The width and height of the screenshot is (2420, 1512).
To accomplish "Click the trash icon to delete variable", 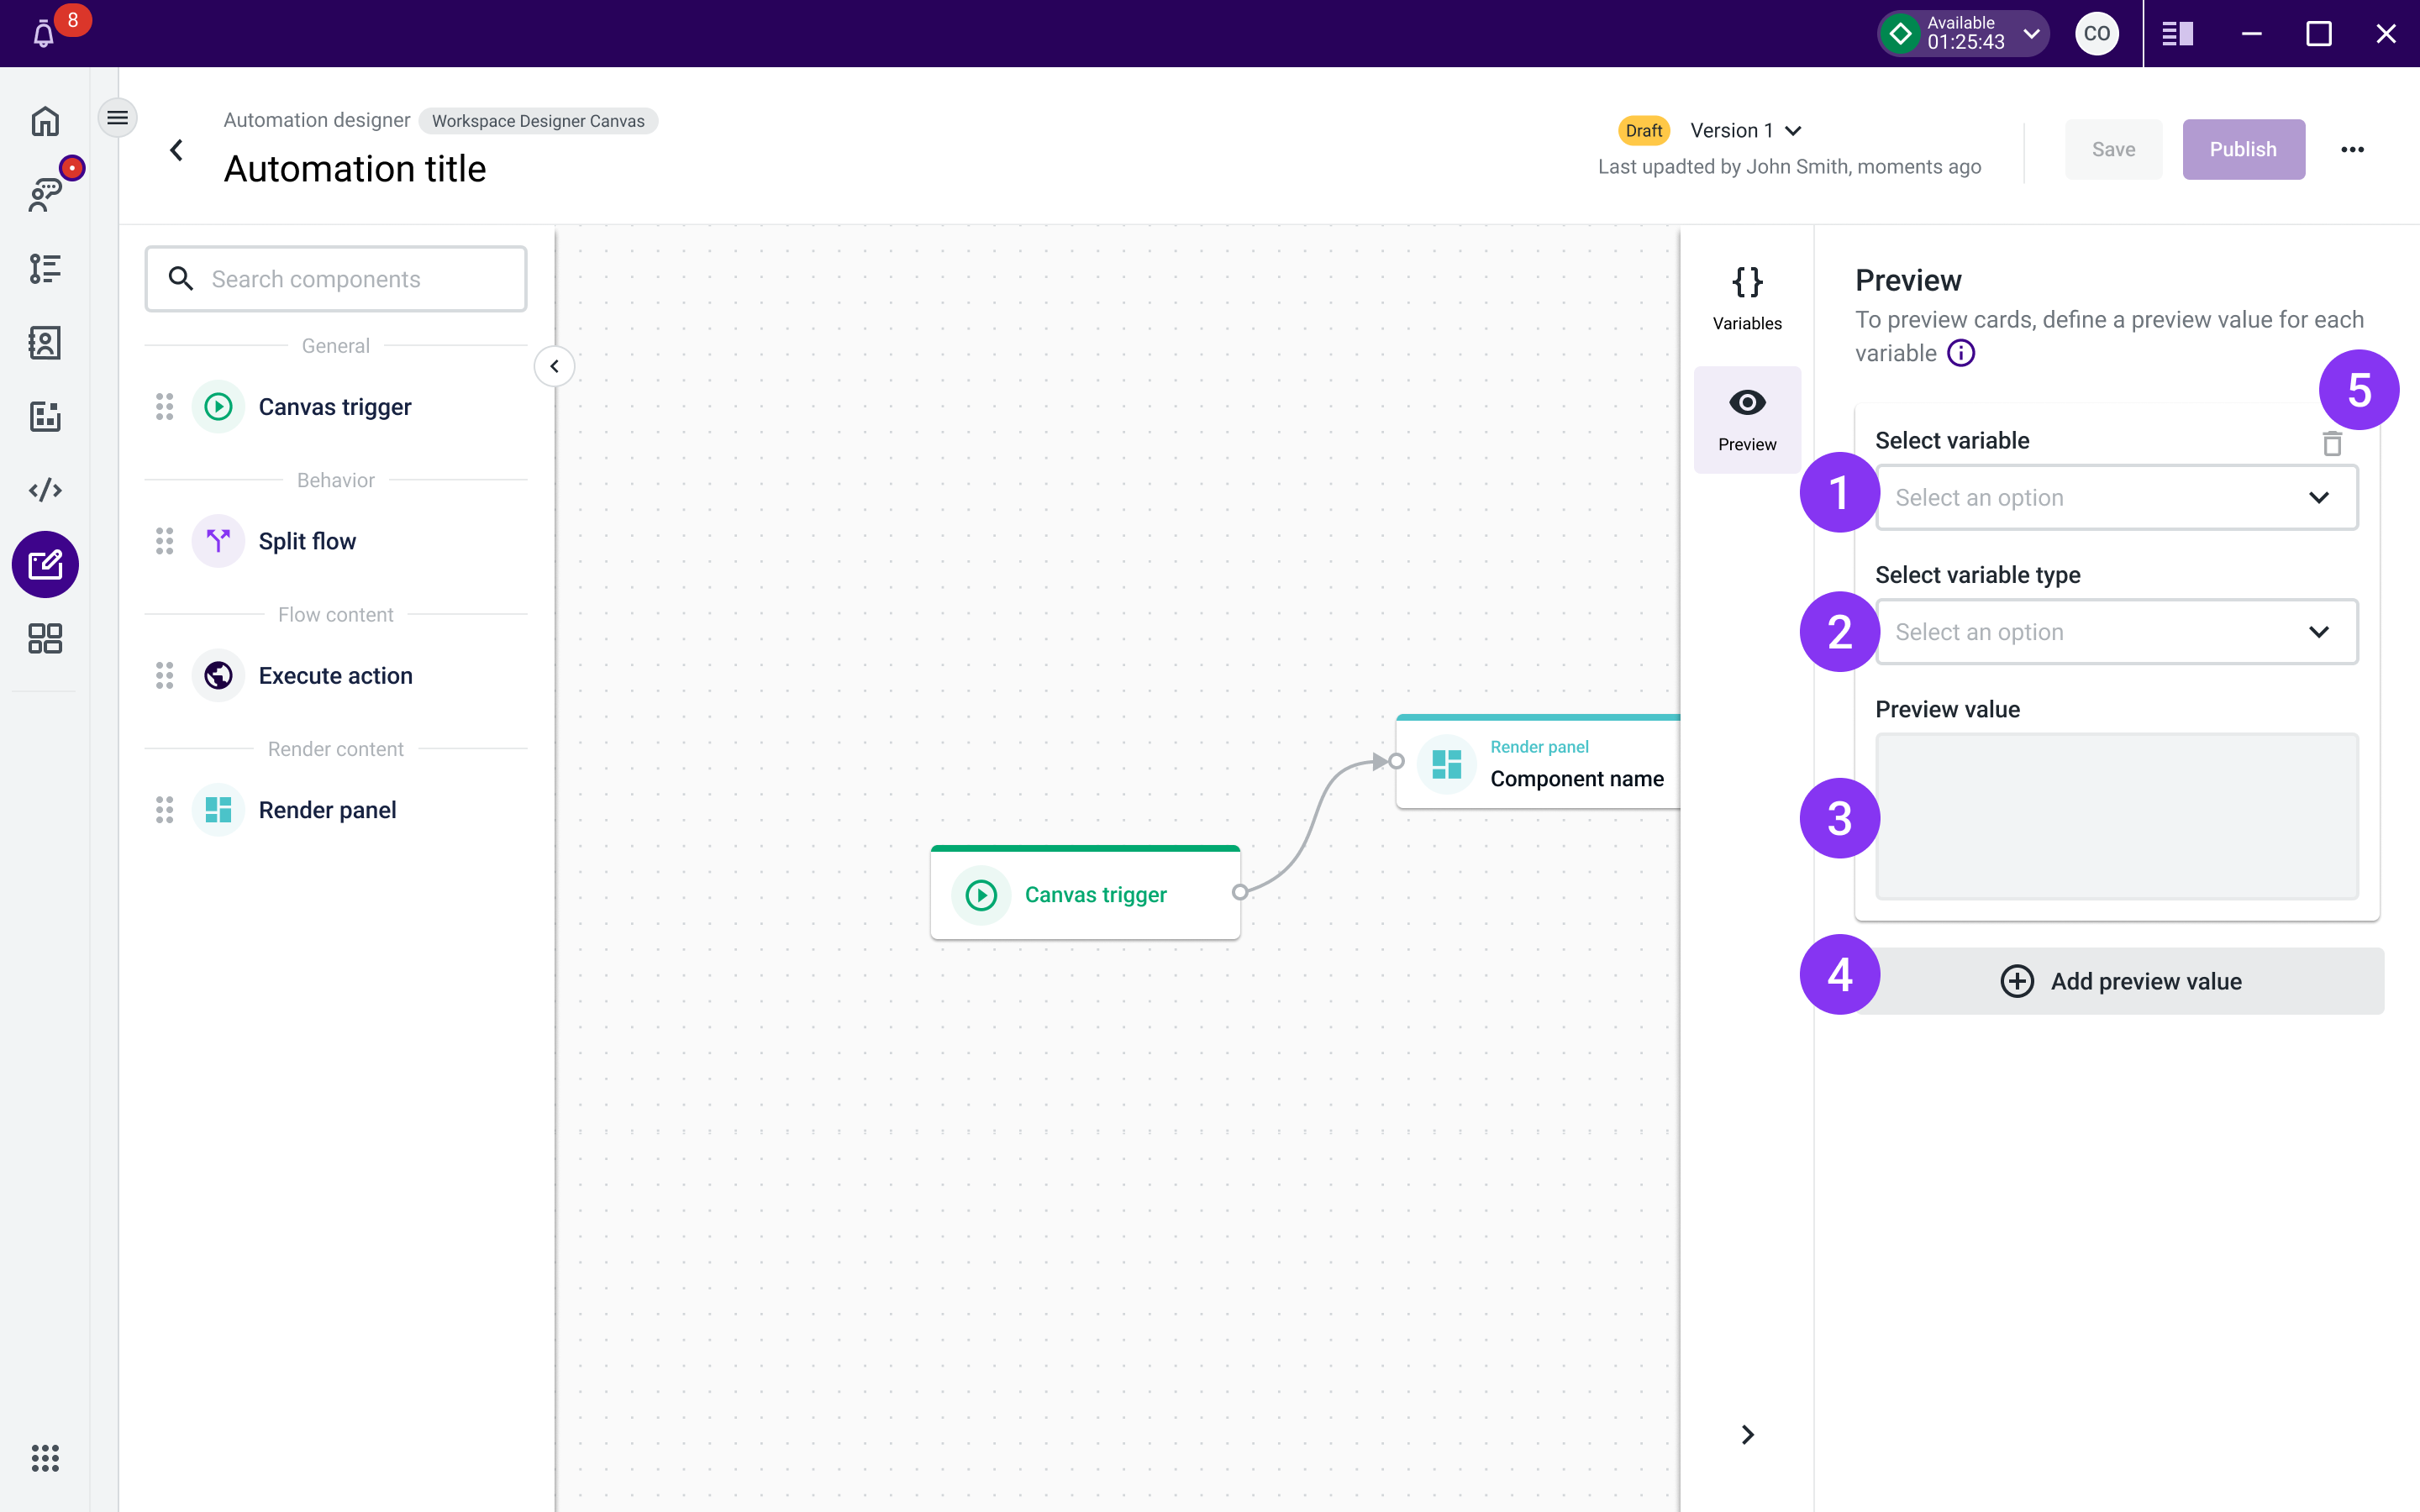I will click(x=2332, y=443).
